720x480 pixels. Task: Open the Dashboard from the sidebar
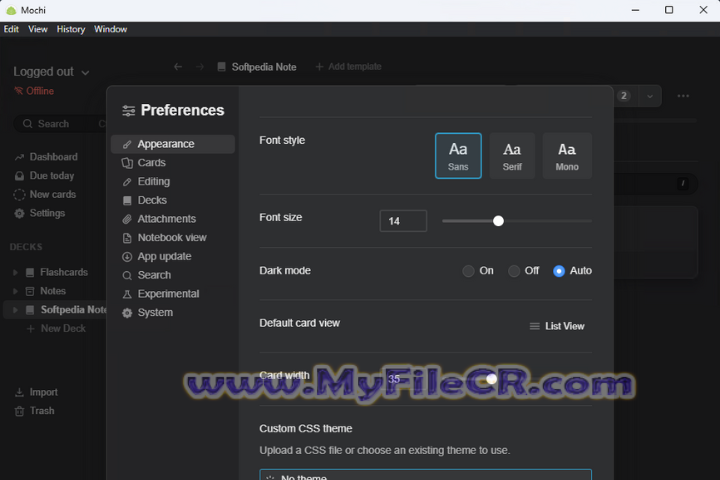pyautogui.click(x=46, y=157)
